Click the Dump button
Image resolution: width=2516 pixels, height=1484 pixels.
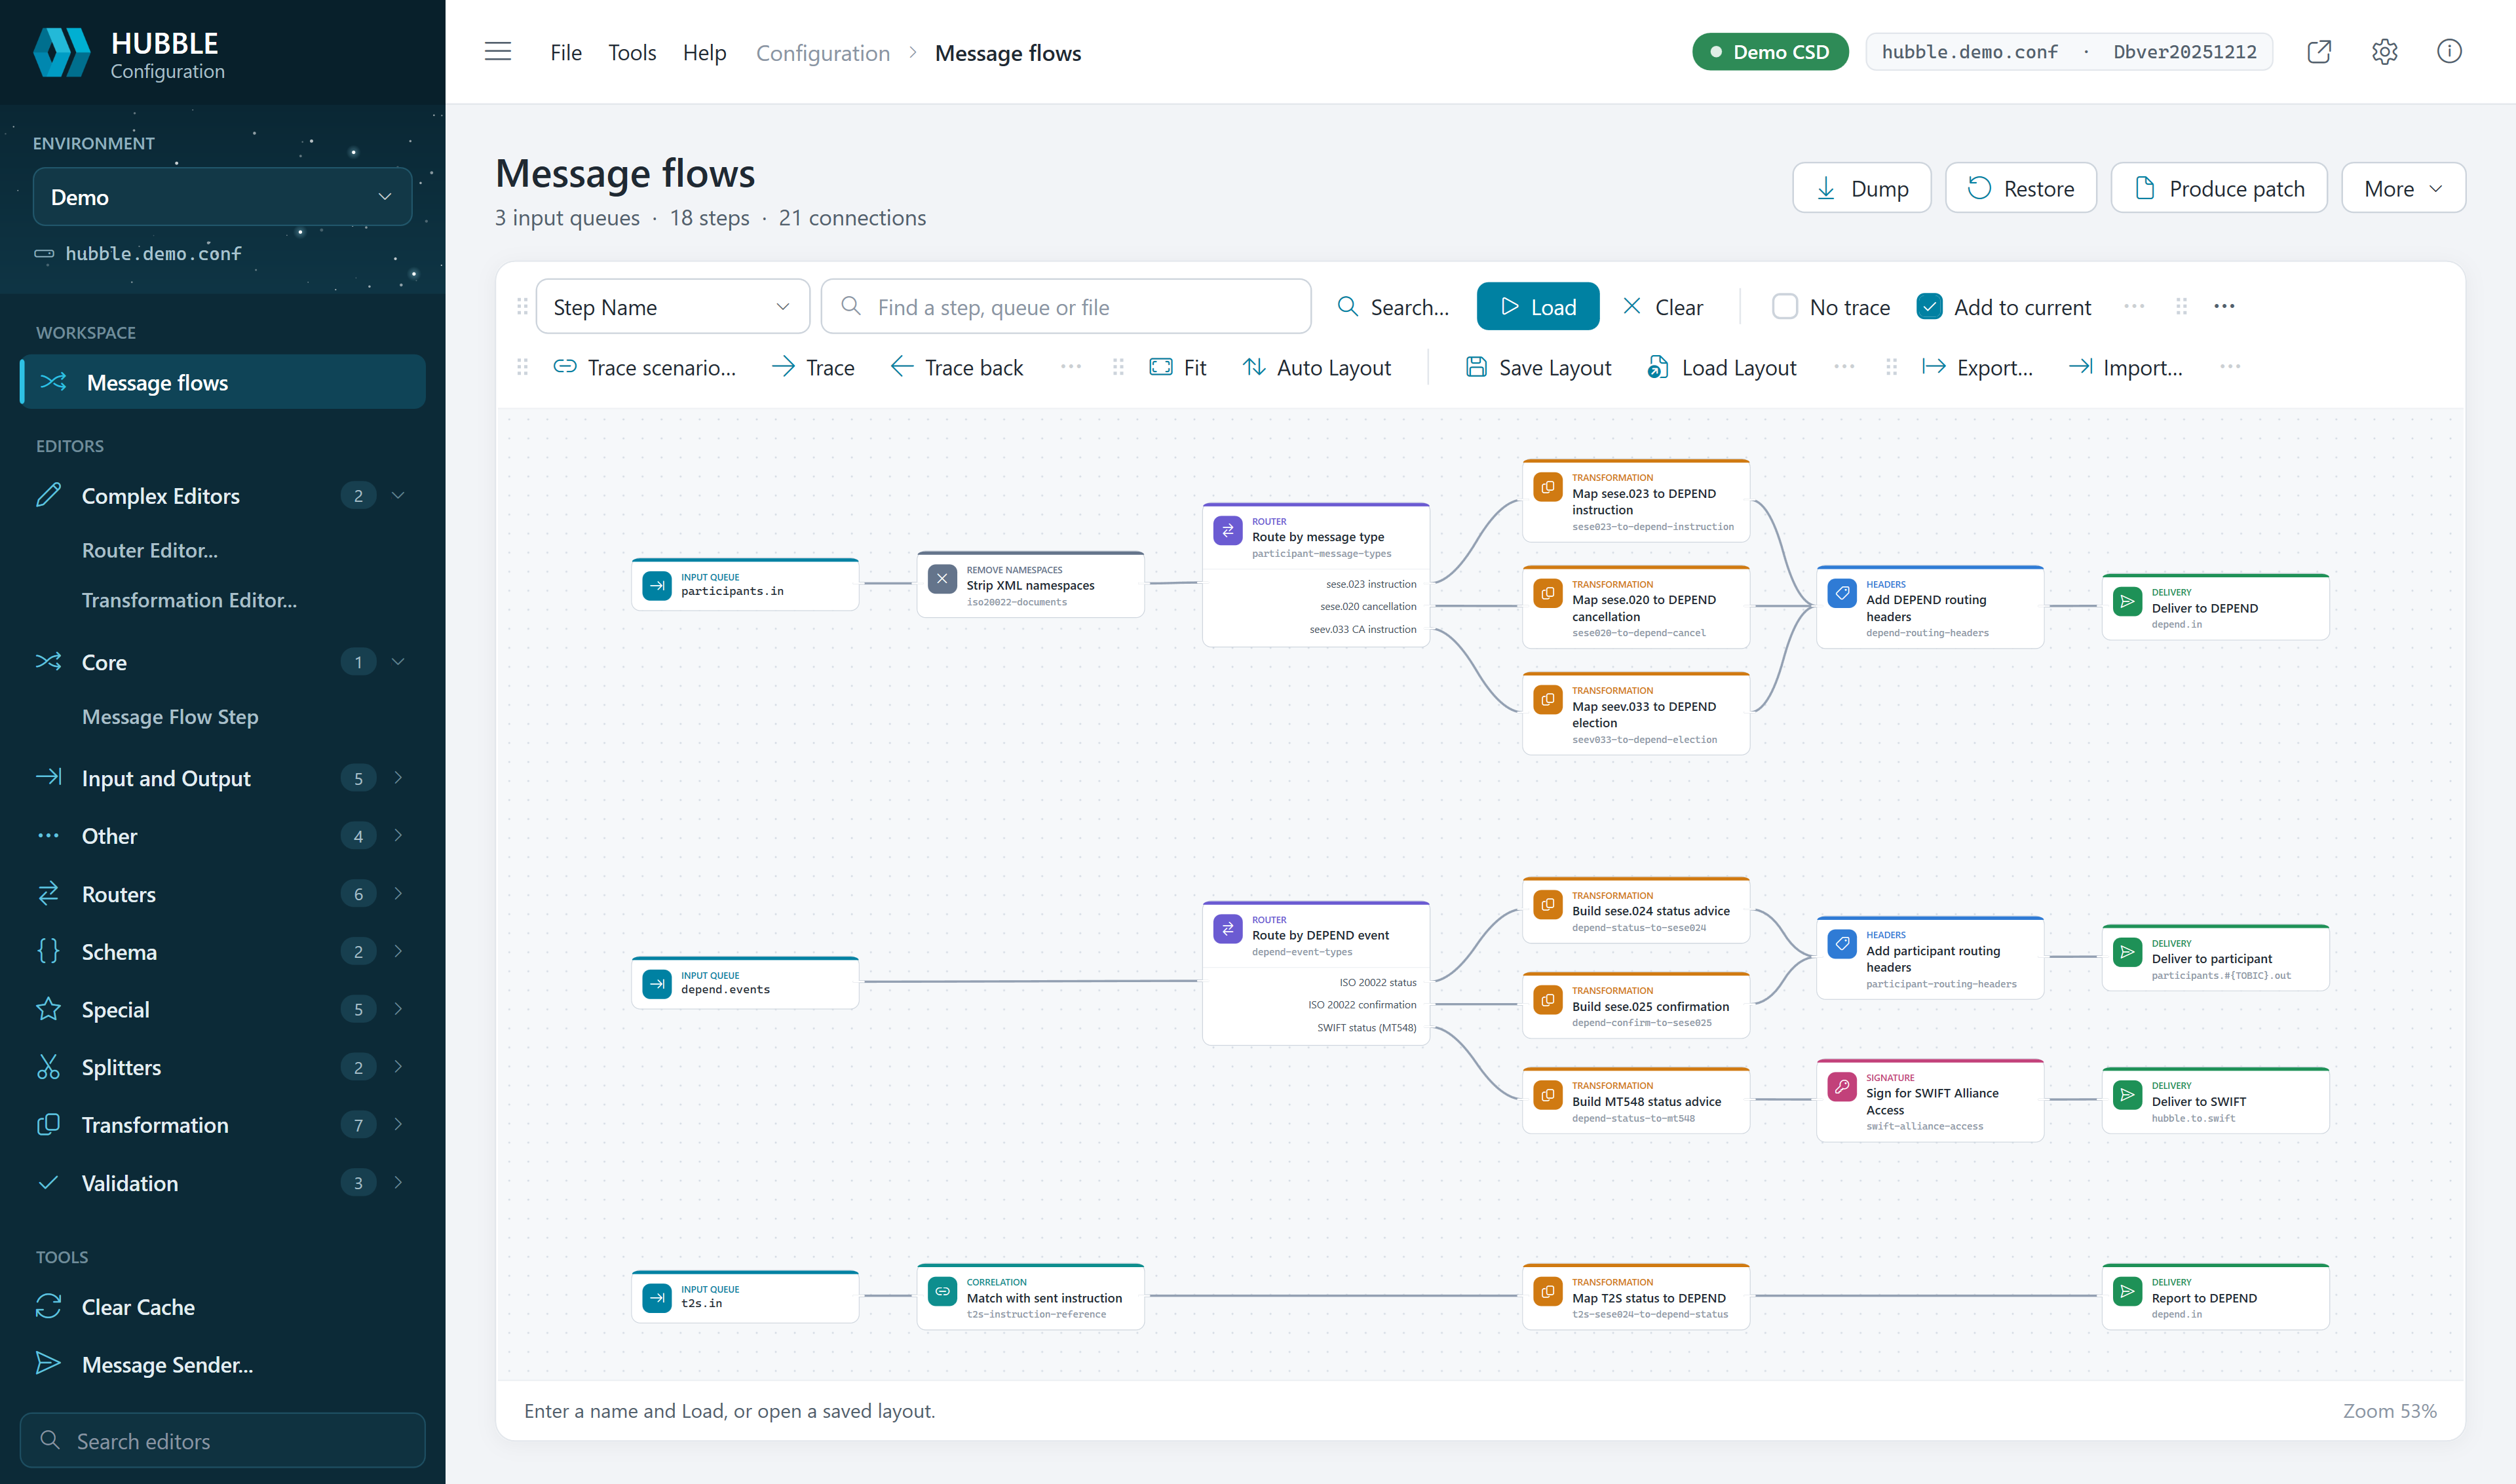(1861, 188)
